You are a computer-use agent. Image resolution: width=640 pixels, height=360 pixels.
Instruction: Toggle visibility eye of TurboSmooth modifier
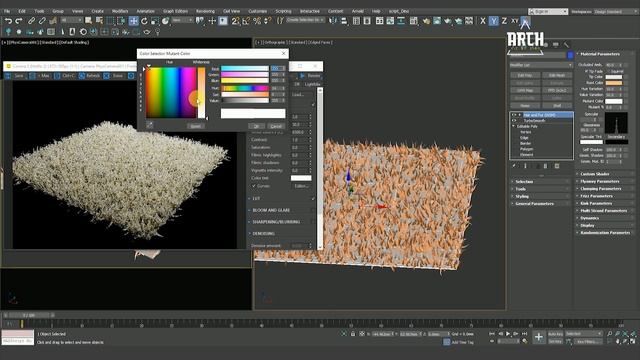pos(514,121)
